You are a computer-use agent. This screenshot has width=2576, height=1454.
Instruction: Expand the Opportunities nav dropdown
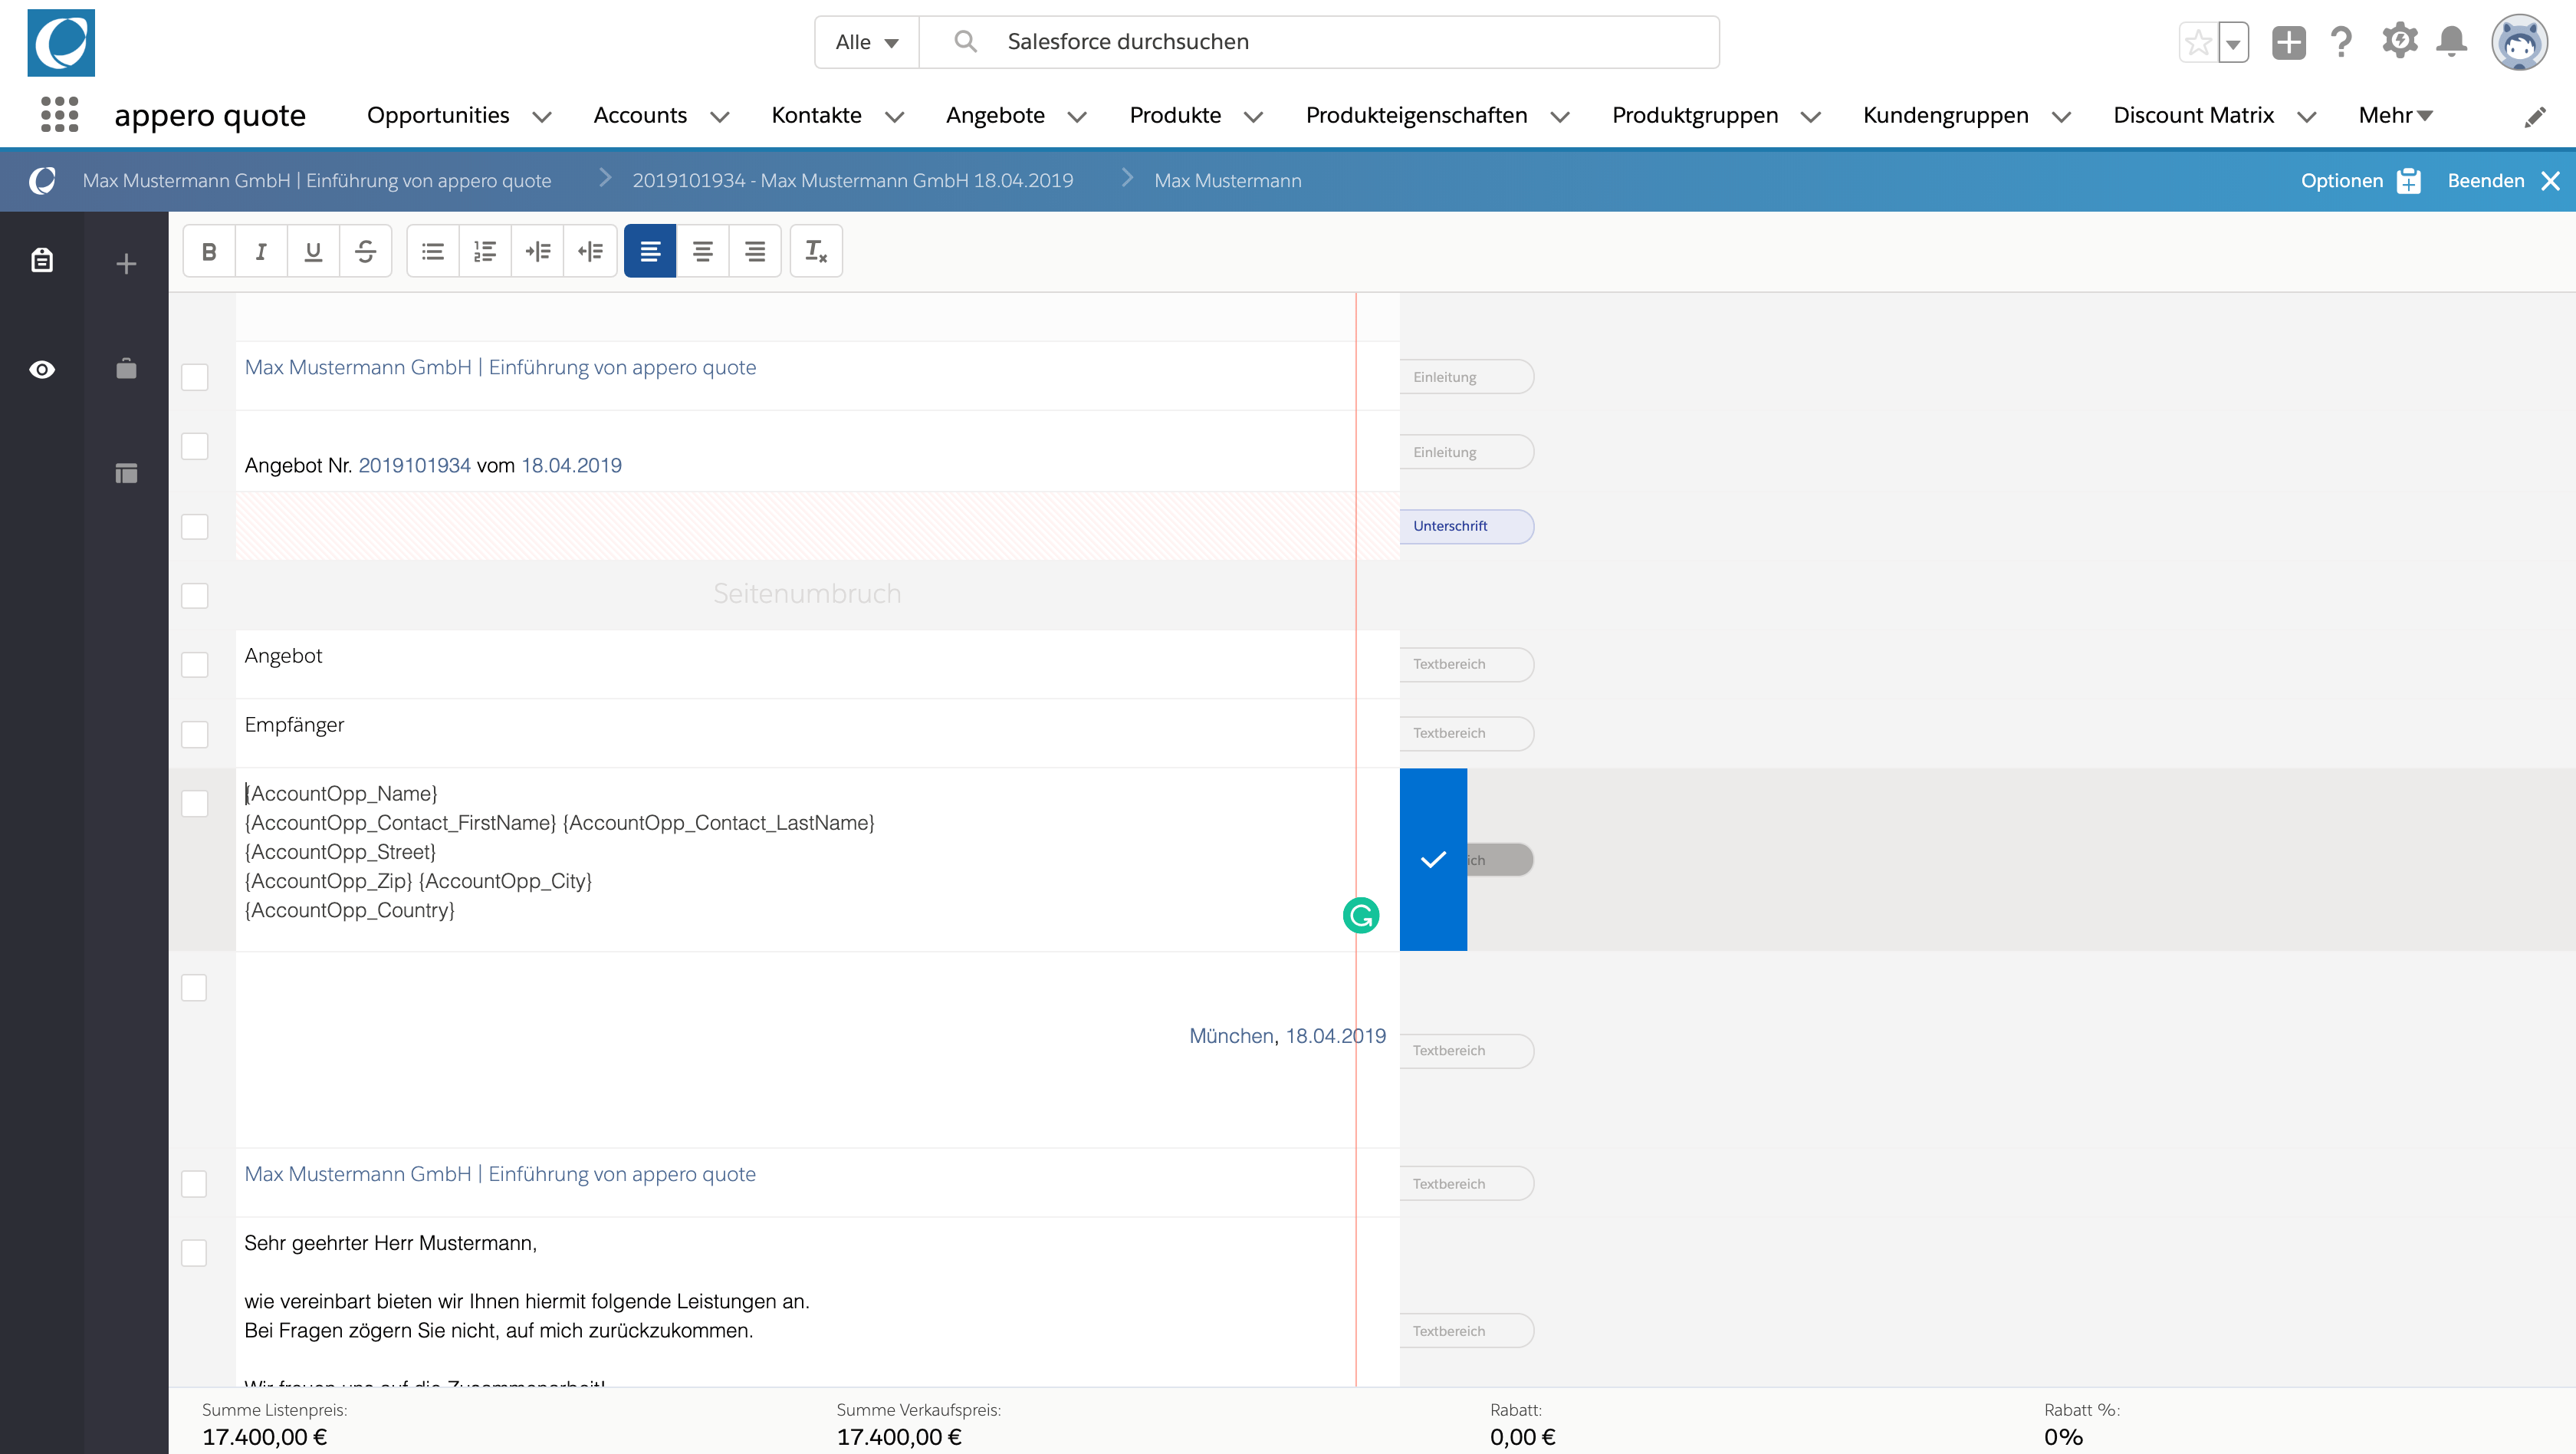(542, 117)
